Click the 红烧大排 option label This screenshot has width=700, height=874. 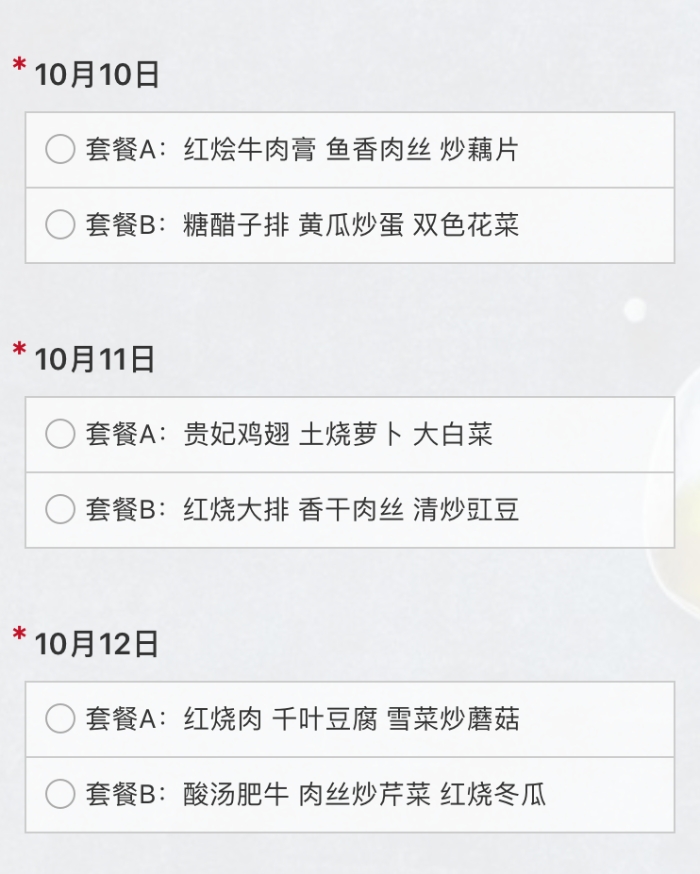click(236, 509)
